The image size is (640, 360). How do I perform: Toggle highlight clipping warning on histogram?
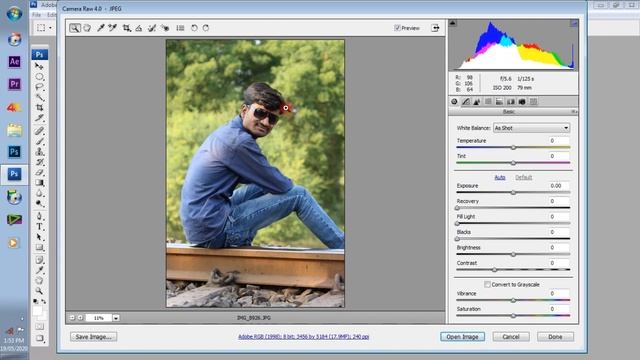click(x=573, y=24)
